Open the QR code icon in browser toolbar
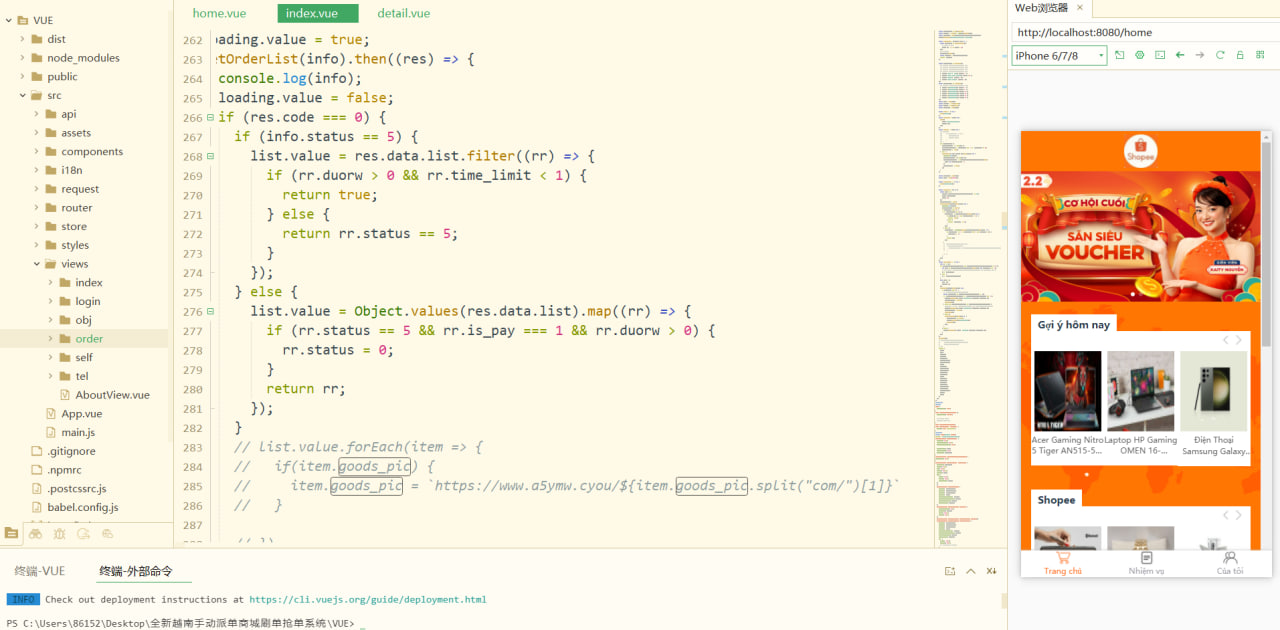The height and width of the screenshot is (630, 1280). pyautogui.click(x=1261, y=56)
